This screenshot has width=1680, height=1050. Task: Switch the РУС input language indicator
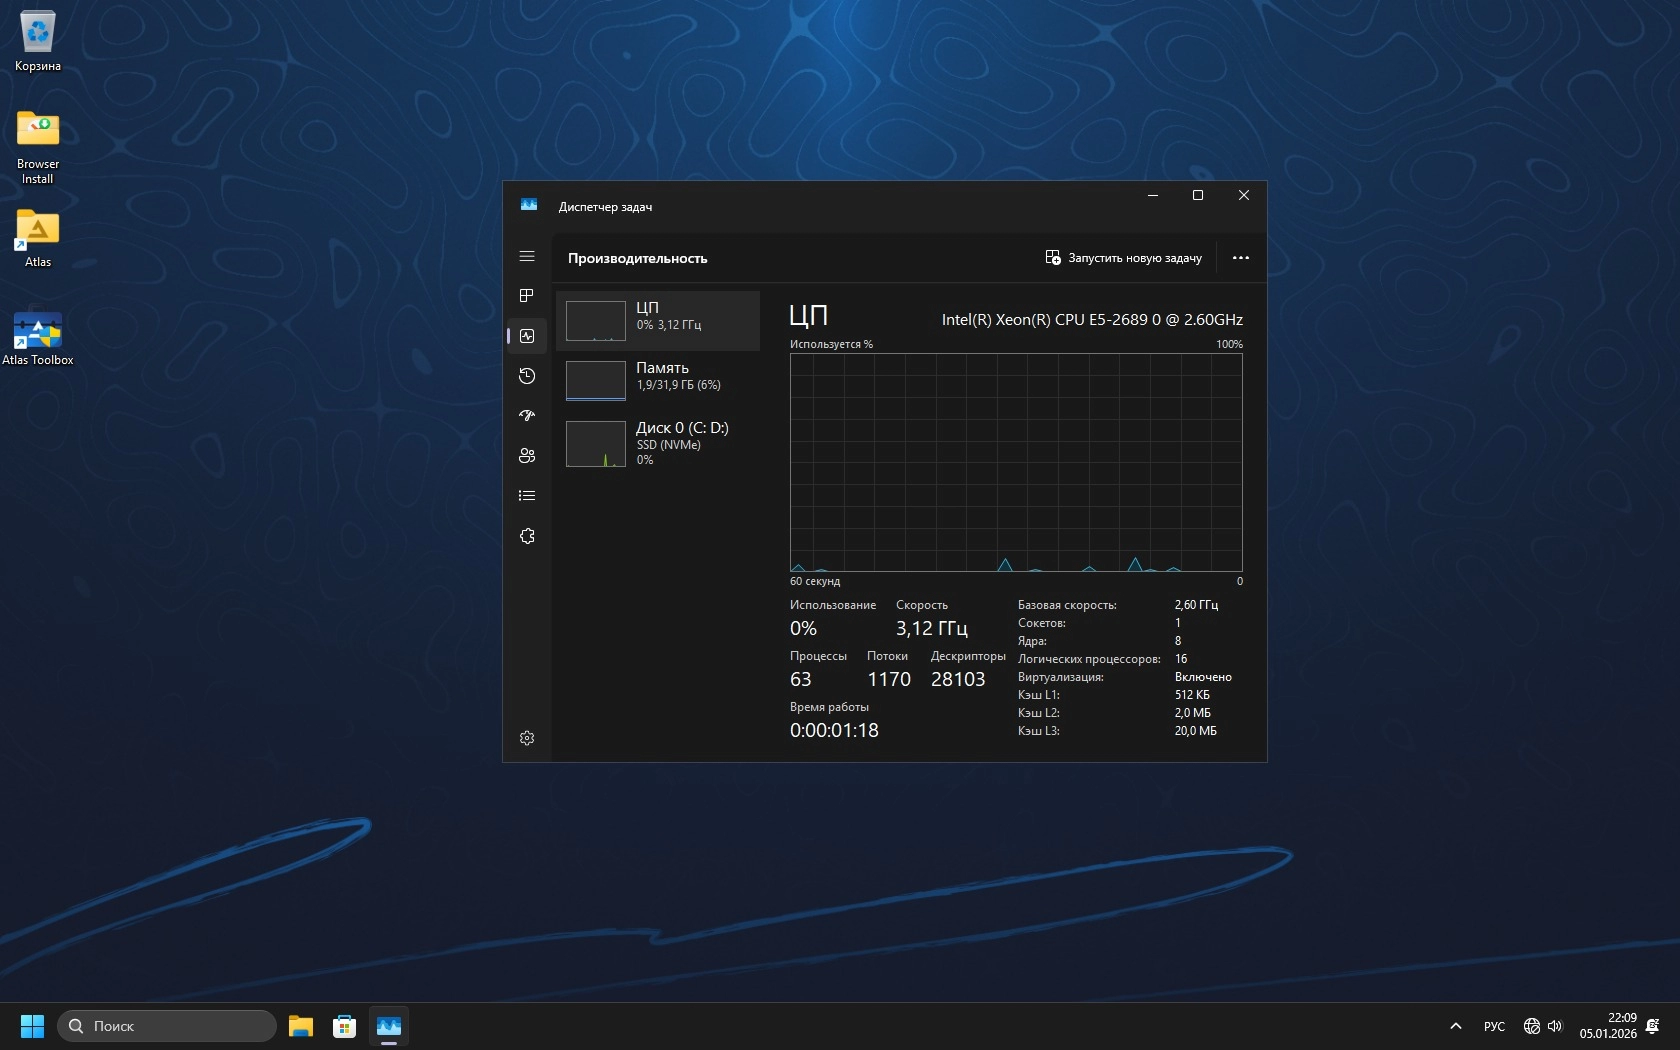click(x=1494, y=1026)
